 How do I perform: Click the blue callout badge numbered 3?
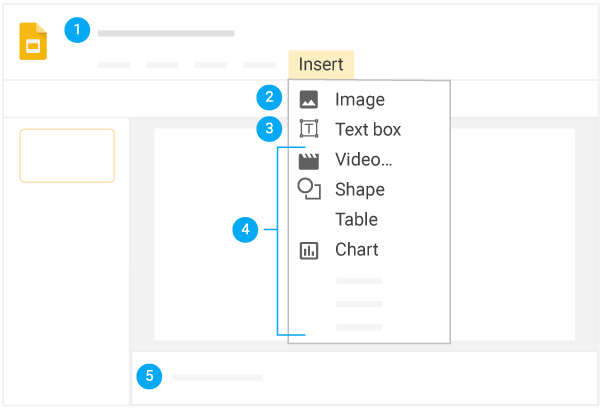pos(268,128)
